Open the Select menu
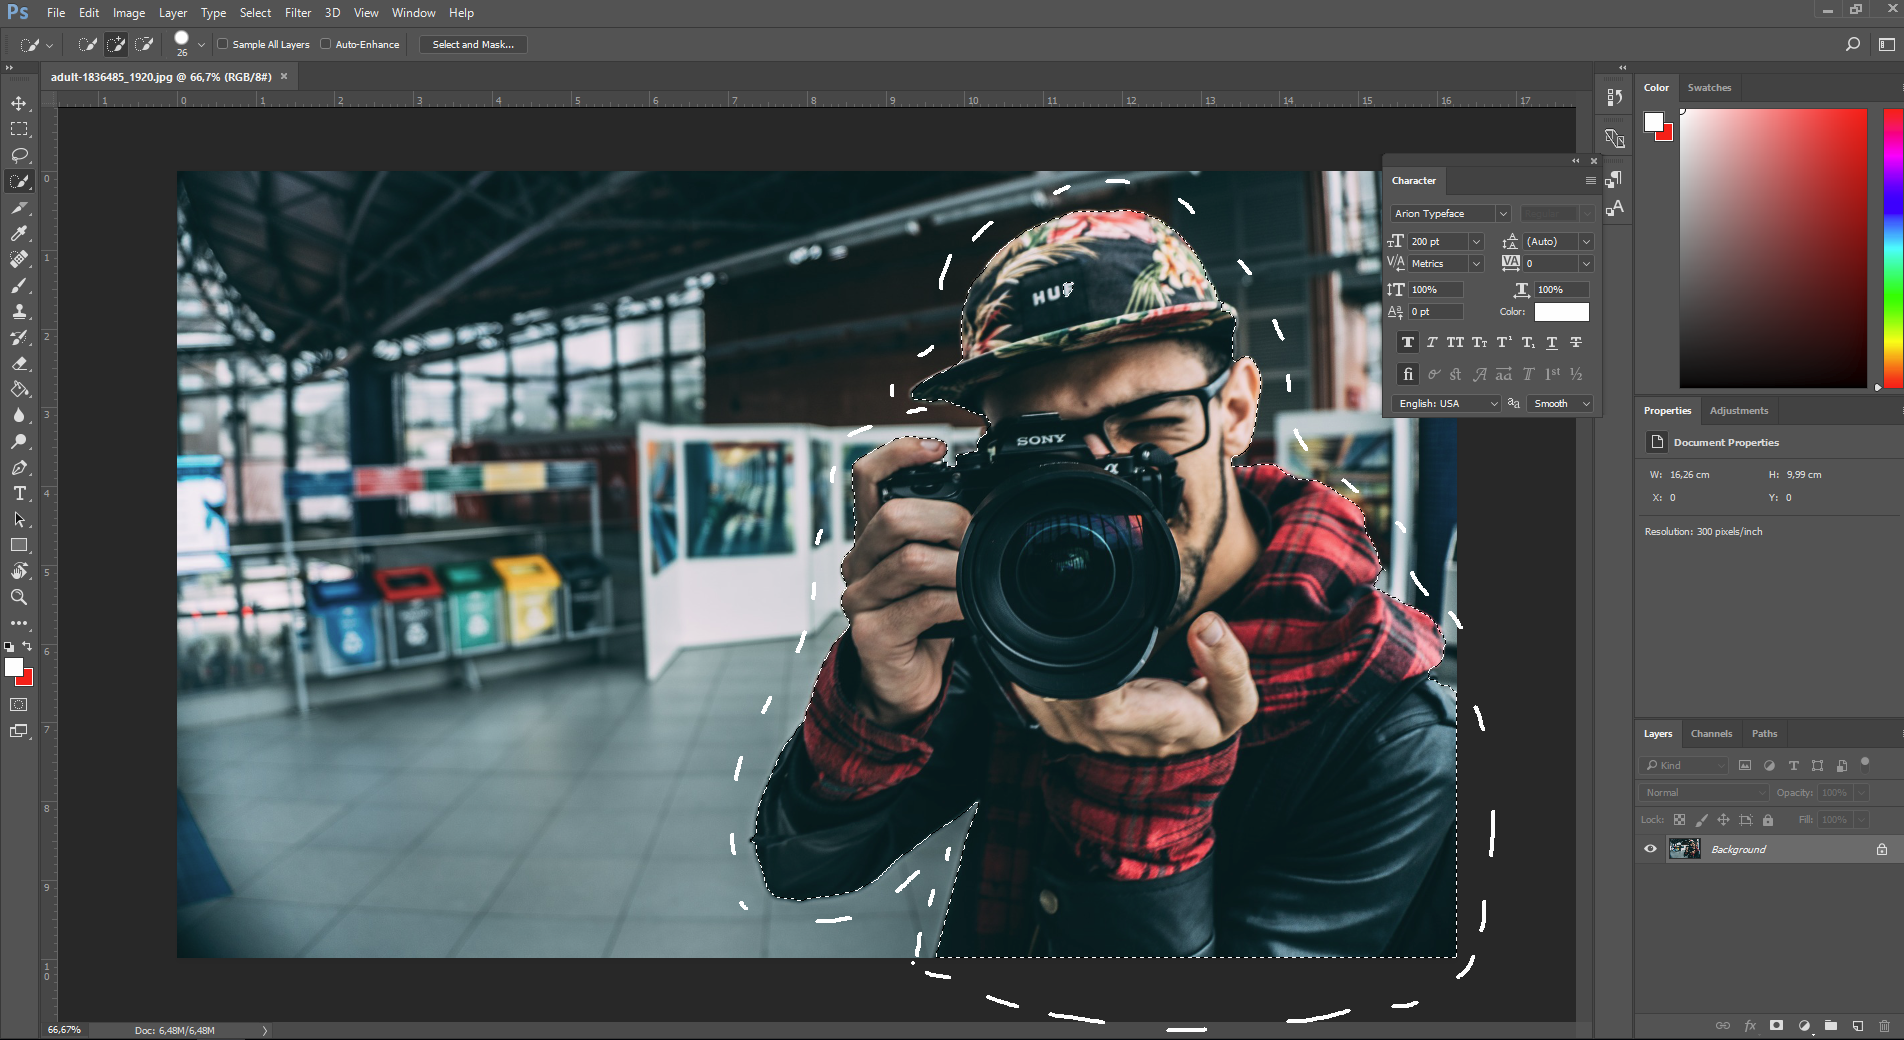1904x1040 pixels. pyautogui.click(x=255, y=13)
